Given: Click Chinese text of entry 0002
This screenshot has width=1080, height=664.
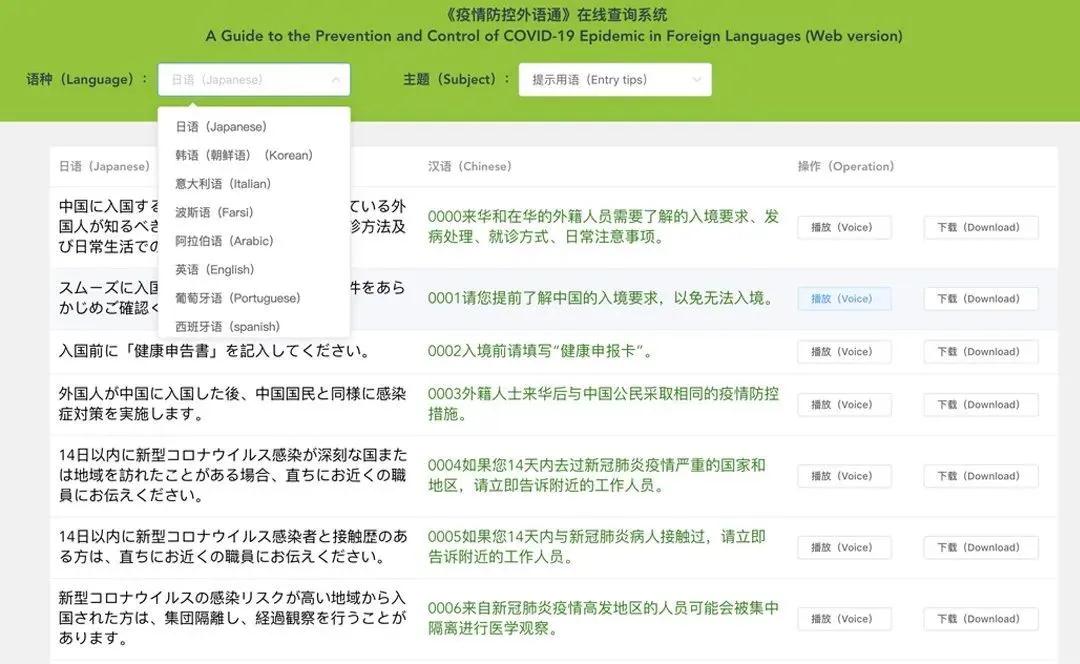Looking at the screenshot, I should [x=541, y=351].
